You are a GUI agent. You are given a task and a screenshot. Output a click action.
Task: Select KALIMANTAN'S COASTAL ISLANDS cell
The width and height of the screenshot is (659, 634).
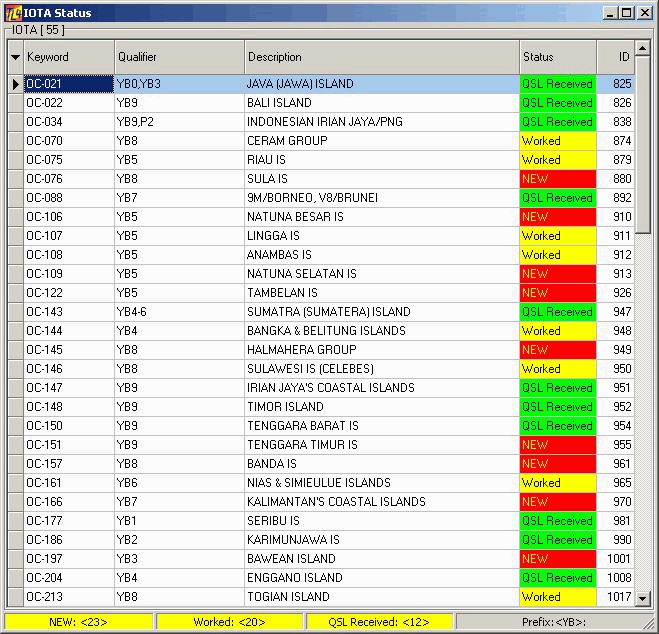(382, 502)
